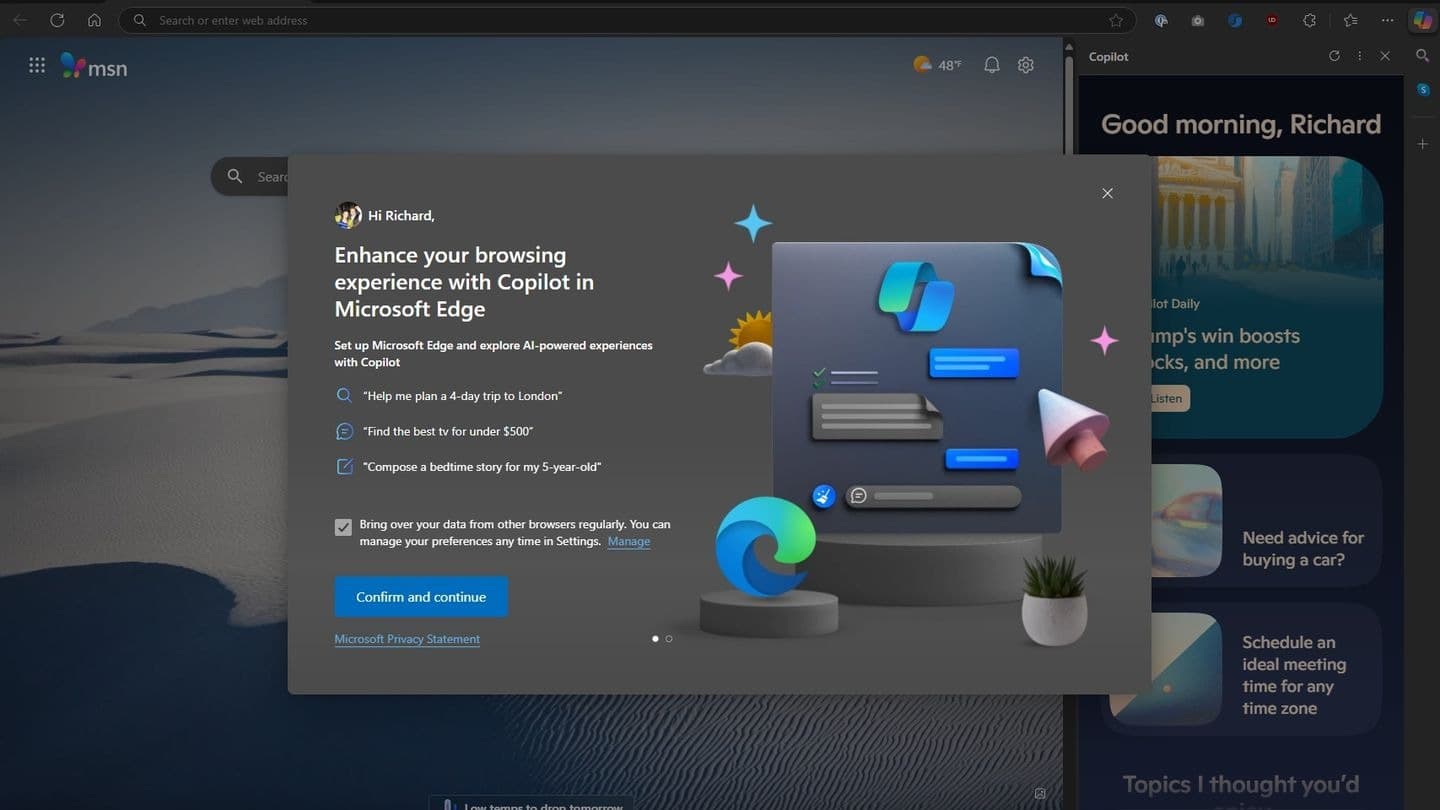Image resolution: width=1440 pixels, height=810 pixels.
Task: Reload the page with refresh icon
Action: 57,20
